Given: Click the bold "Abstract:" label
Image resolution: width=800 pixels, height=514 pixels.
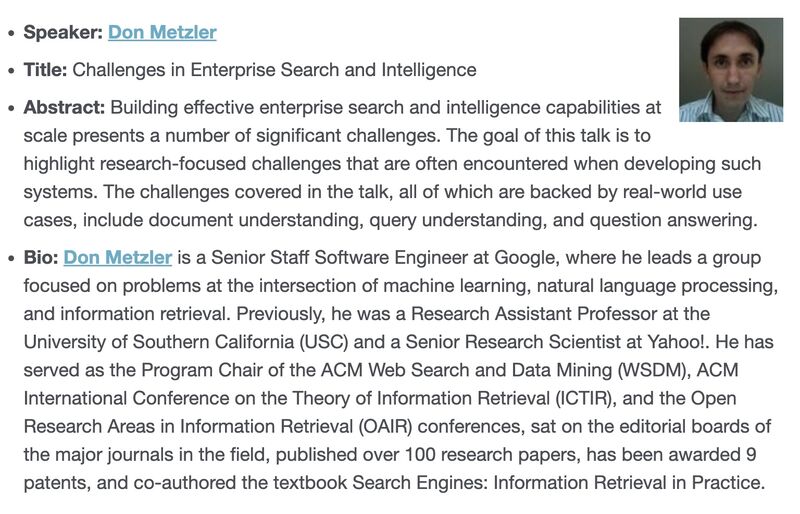Looking at the screenshot, I should click(x=64, y=107).
